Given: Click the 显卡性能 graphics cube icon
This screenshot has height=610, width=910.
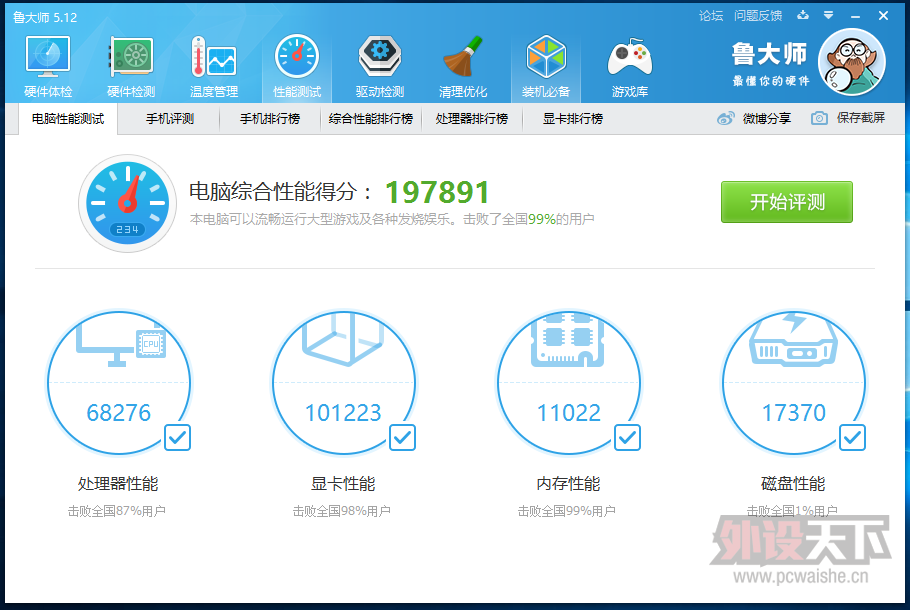Looking at the screenshot, I should [343, 340].
